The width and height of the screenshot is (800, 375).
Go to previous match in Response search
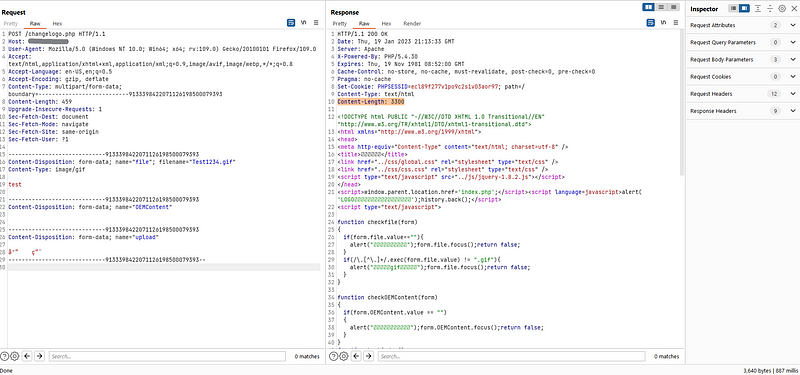[356, 356]
